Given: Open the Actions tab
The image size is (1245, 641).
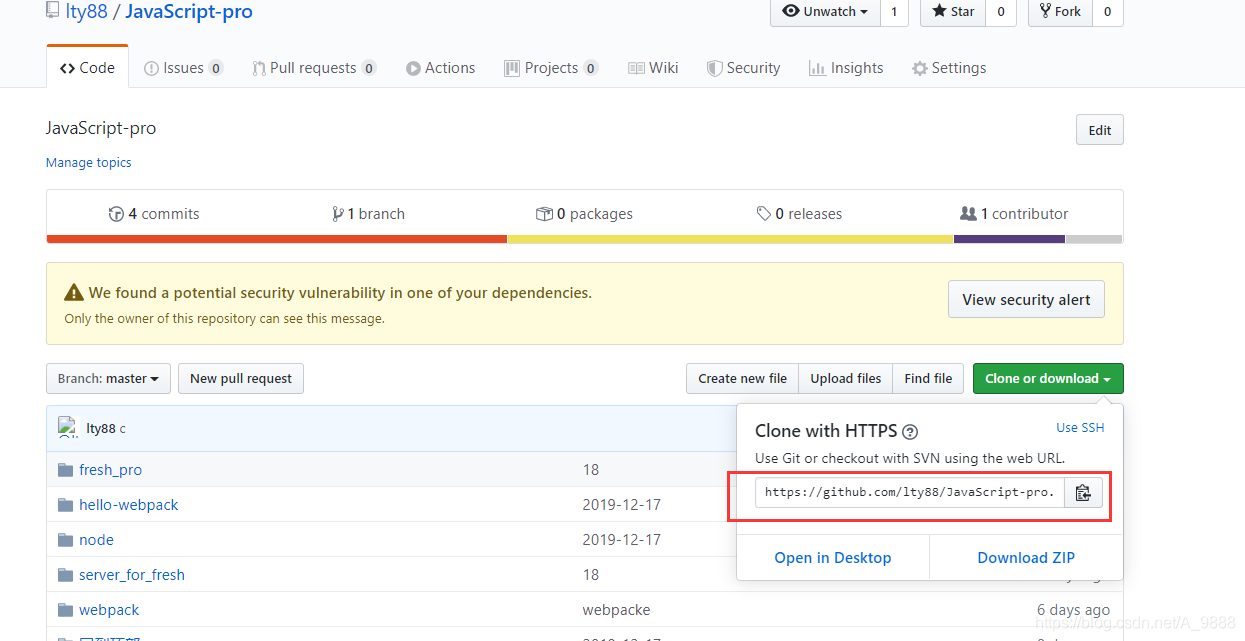Looking at the screenshot, I should 440,68.
